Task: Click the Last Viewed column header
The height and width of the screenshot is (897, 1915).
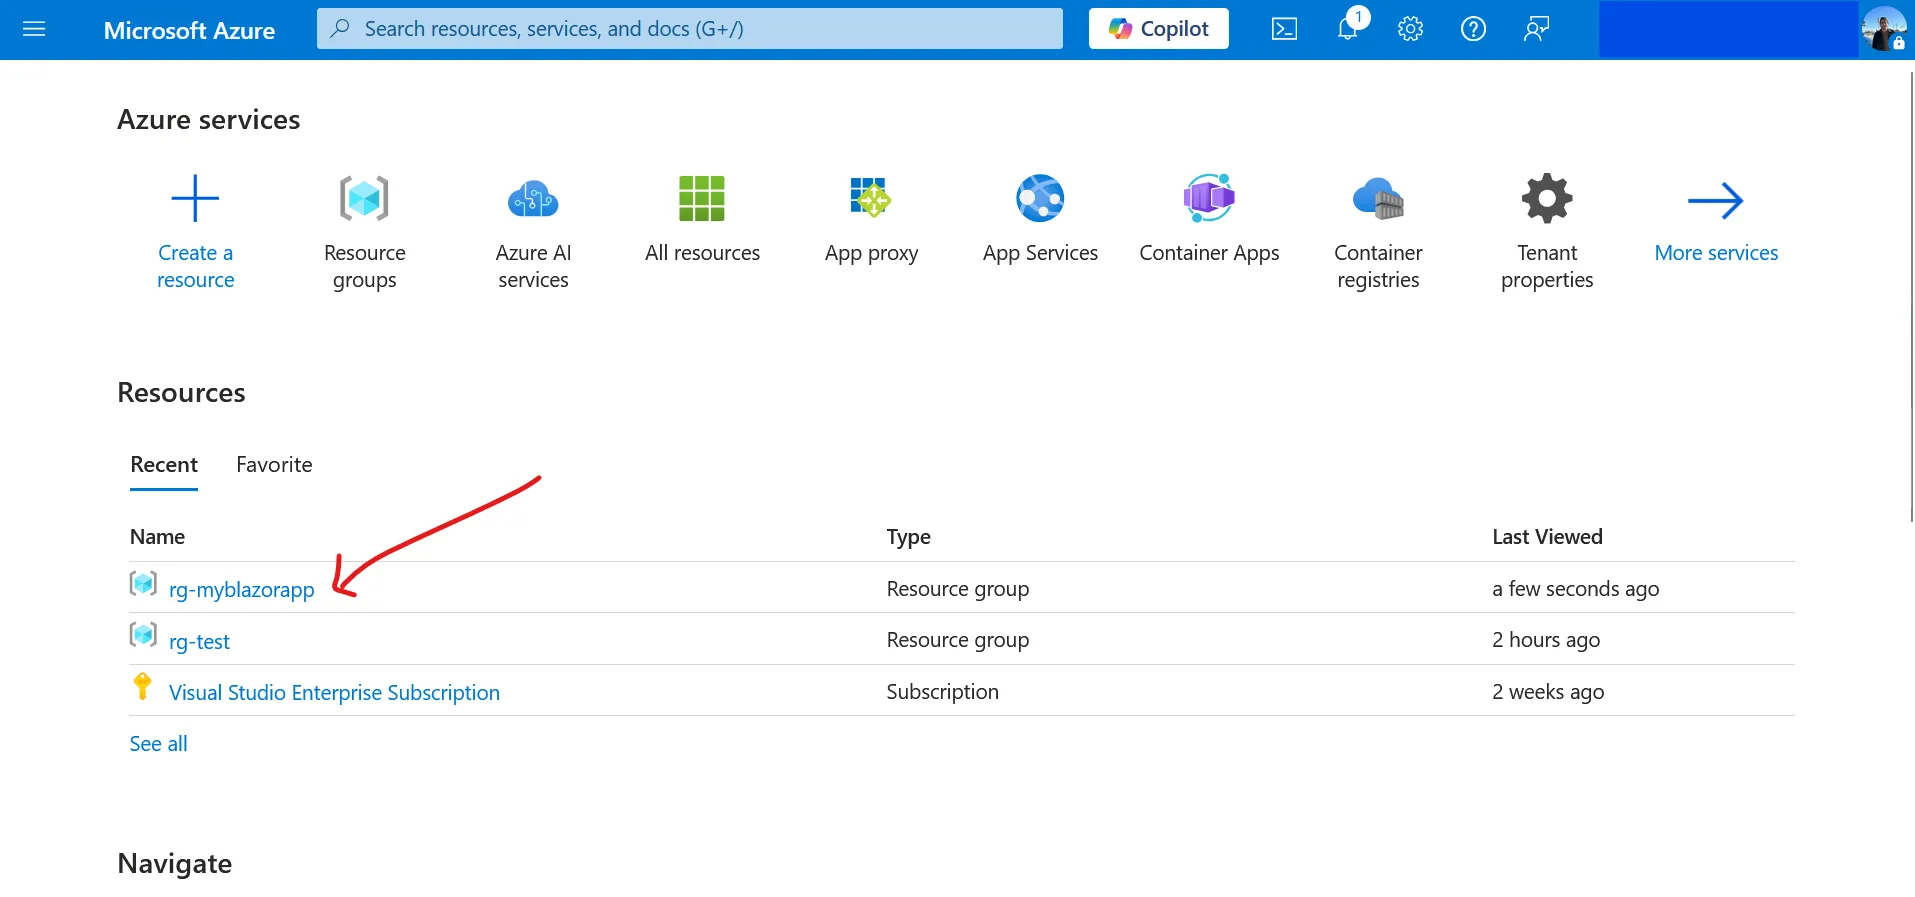Action: tap(1547, 537)
